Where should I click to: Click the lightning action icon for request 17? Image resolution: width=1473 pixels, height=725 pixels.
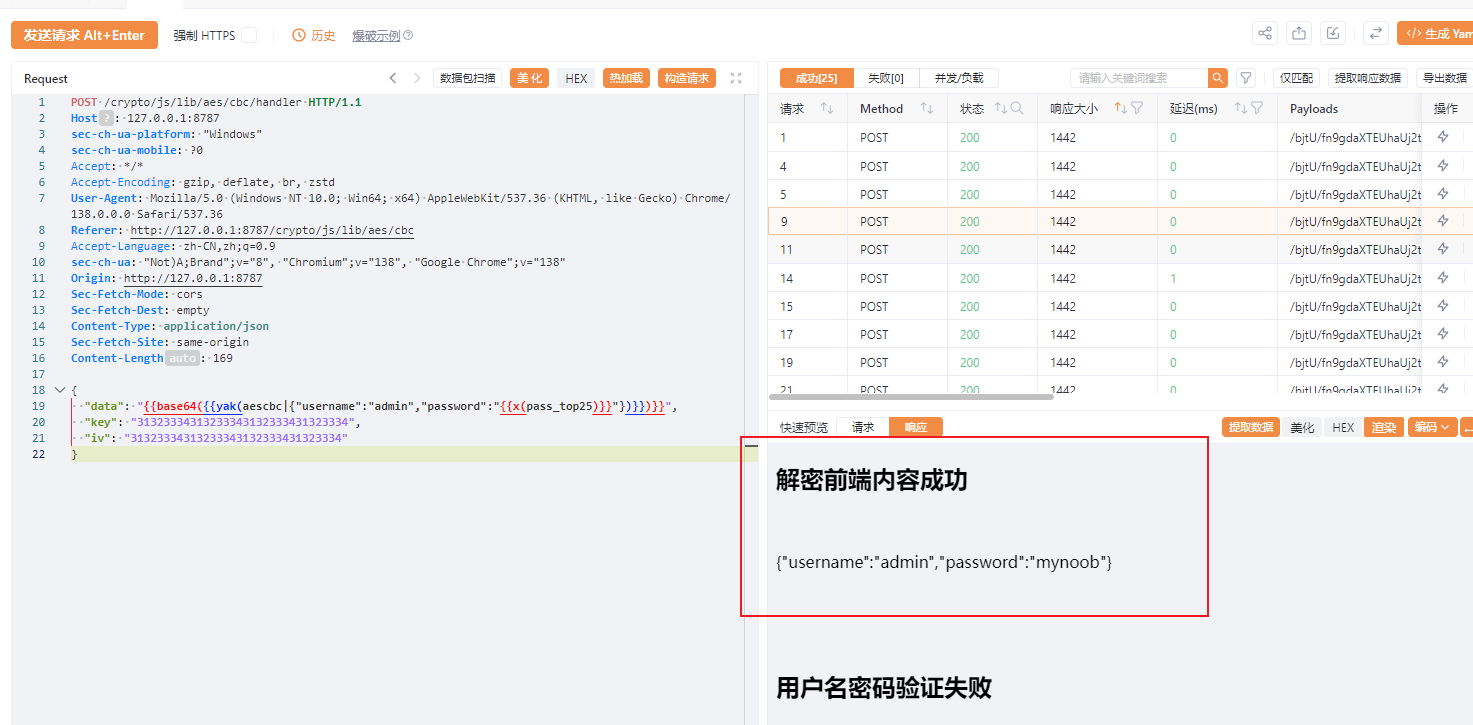point(1443,334)
